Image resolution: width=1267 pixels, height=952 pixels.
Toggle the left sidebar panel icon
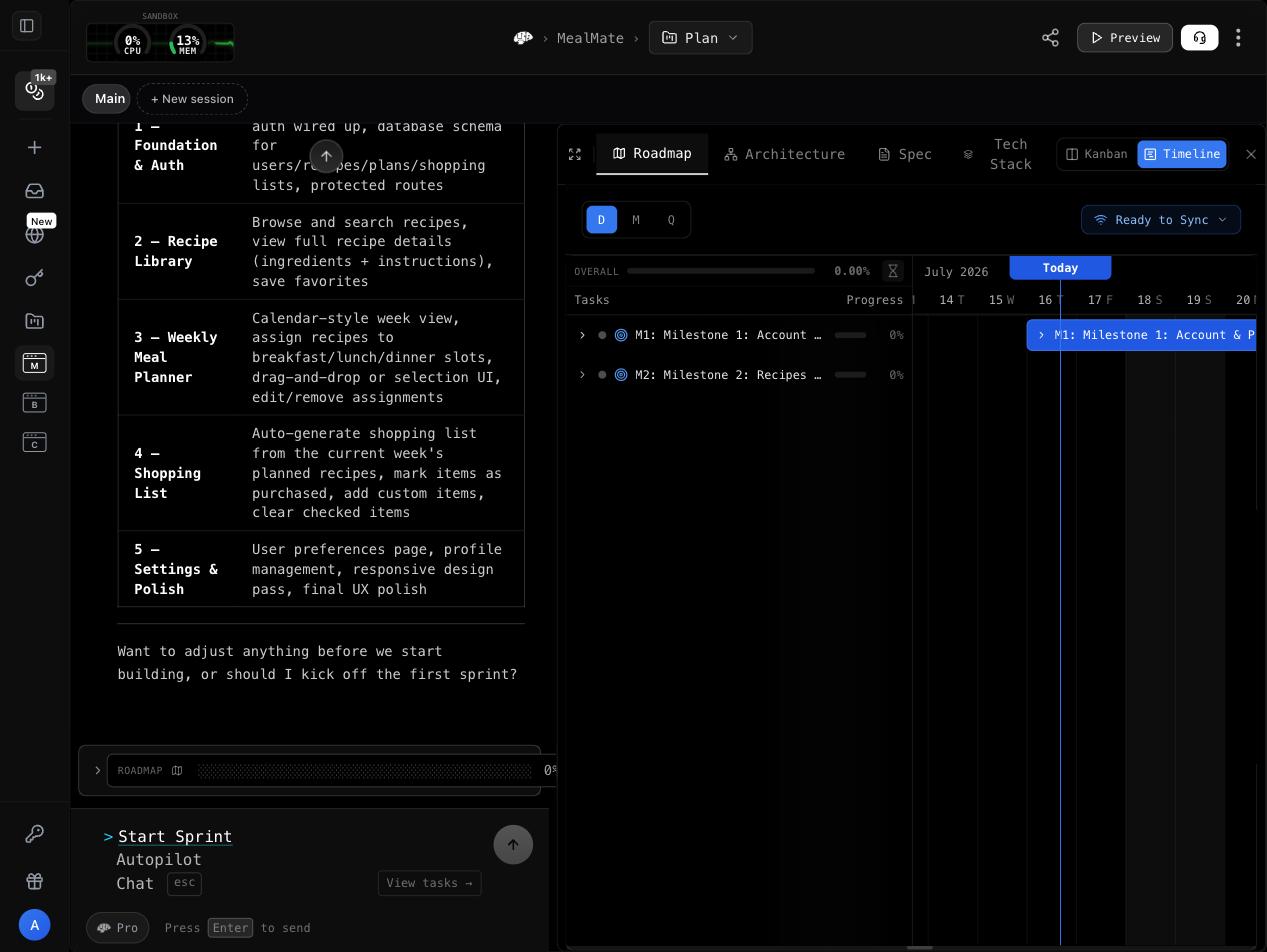pyautogui.click(x=27, y=26)
